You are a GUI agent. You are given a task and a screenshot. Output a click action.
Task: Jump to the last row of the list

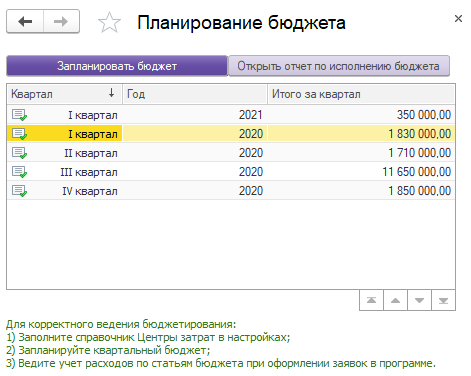point(443,300)
